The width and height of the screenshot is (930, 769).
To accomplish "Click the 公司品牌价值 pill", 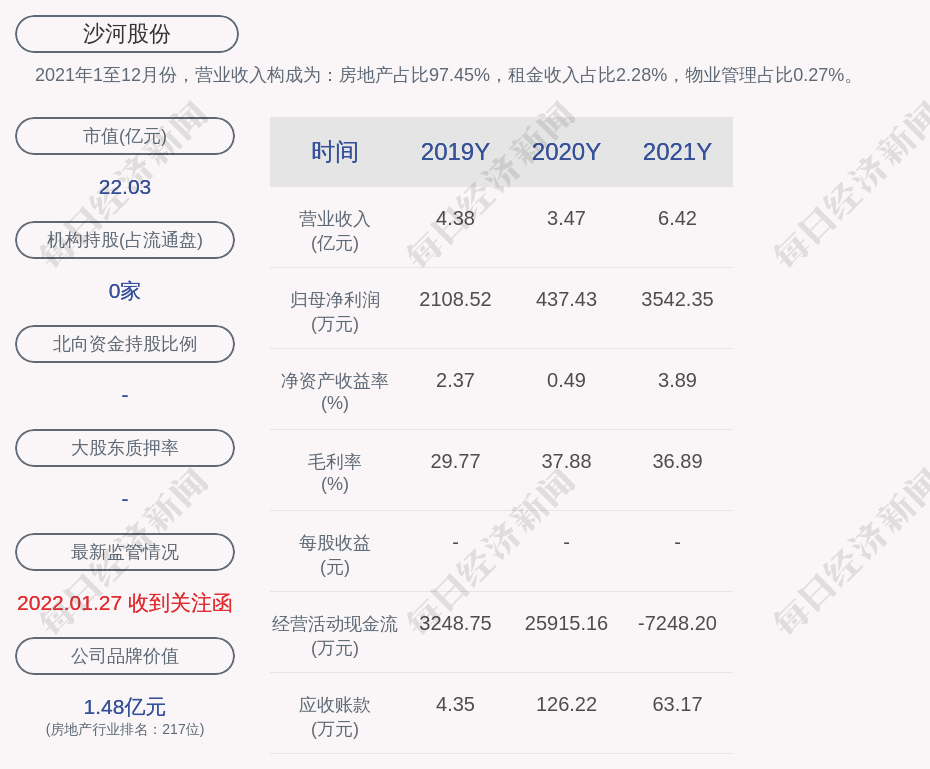I will pos(125,656).
